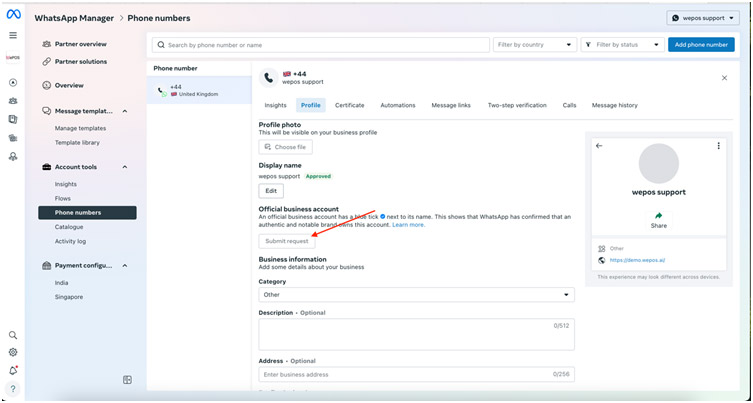Click in the phone number search field
753x403 pixels.
[x=321, y=45]
